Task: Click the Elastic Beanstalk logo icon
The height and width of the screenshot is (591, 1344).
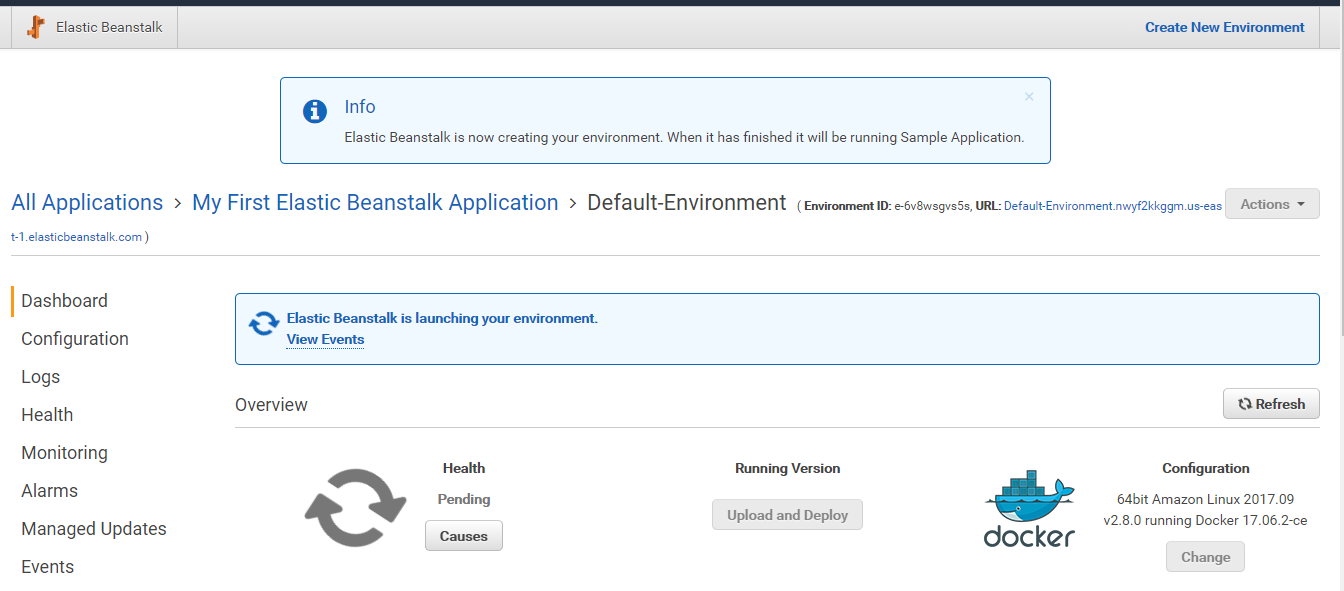Action: pyautogui.click(x=36, y=27)
